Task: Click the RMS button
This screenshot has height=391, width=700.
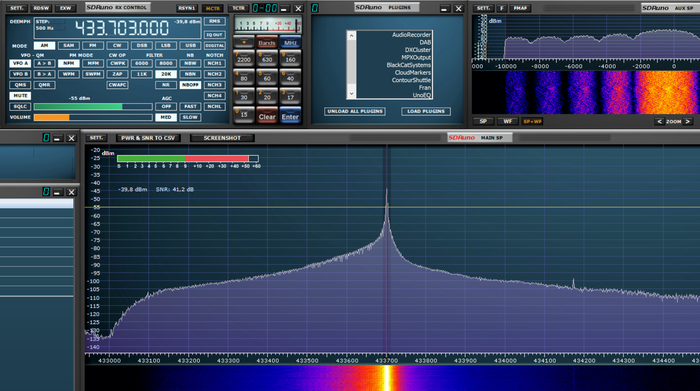Action: click(x=215, y=21)
